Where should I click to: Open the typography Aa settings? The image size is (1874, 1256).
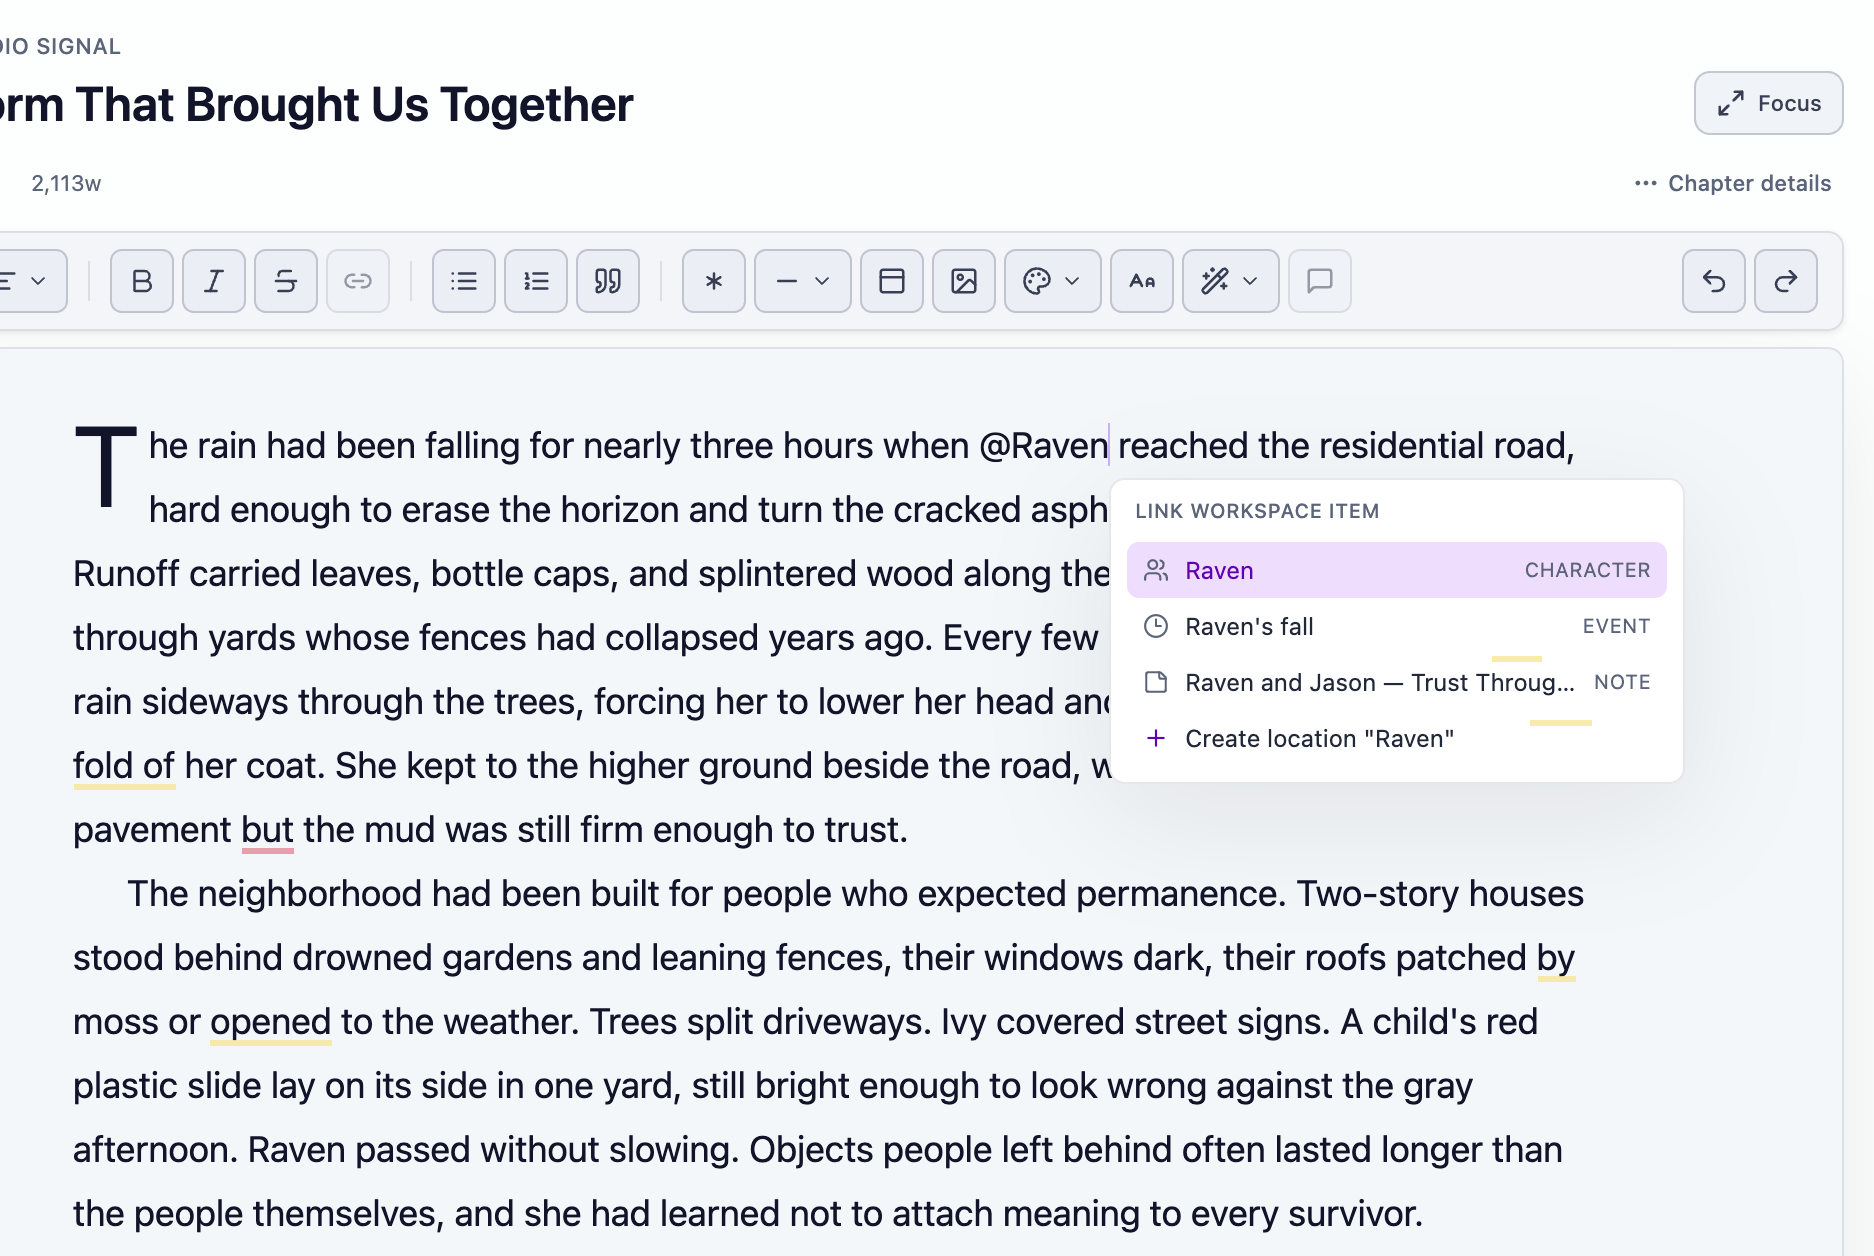pos(1142,281)
